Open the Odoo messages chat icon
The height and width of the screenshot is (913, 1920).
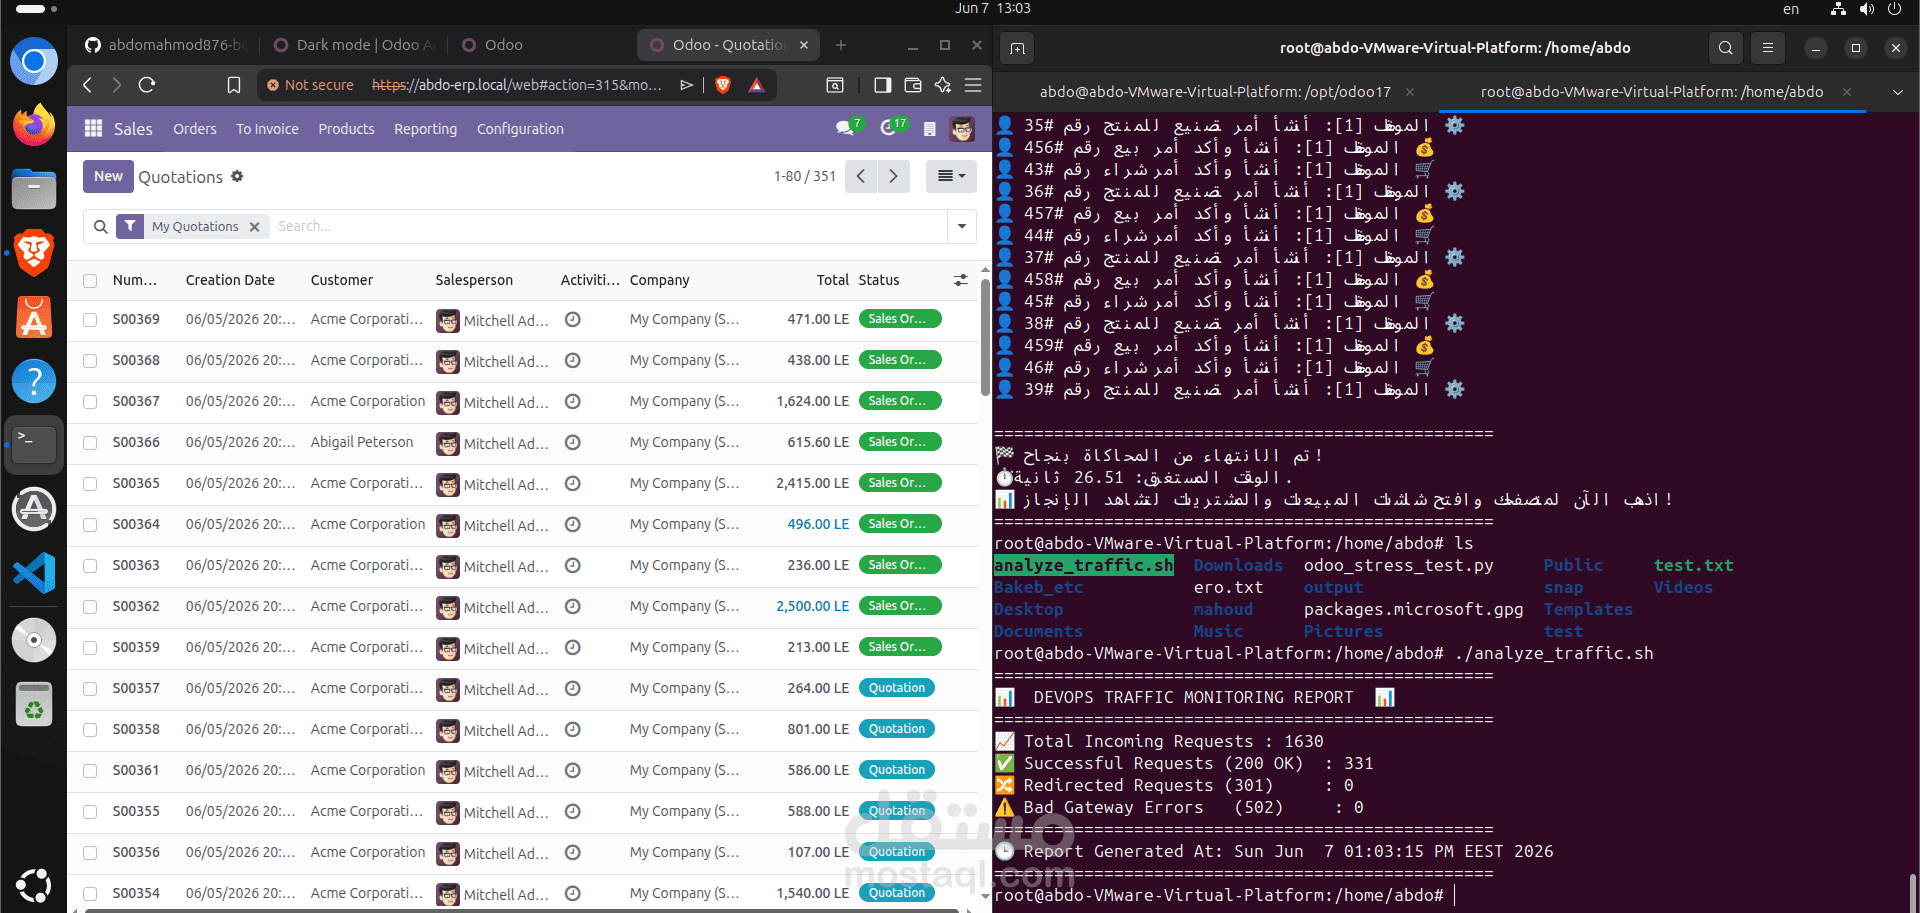click(x=847, y=127)
